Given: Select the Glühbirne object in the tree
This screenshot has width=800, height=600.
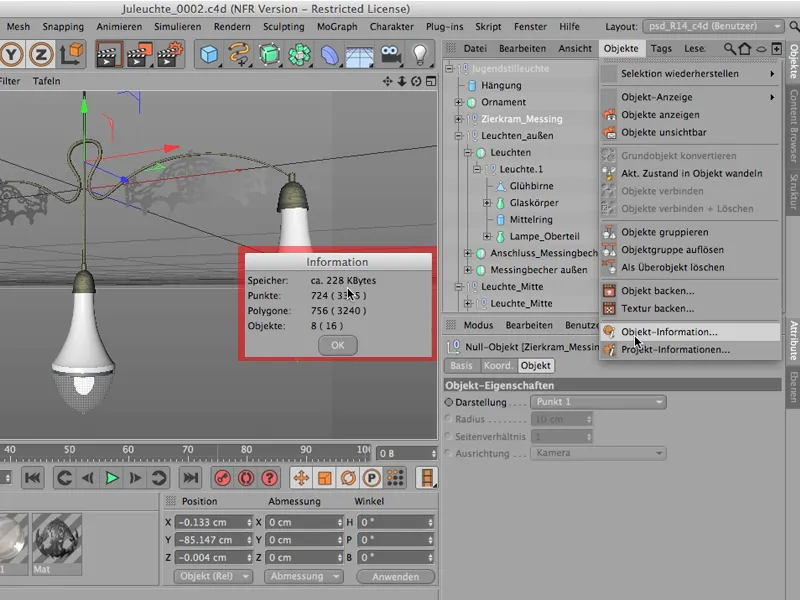Looking at the screenshot, I should click(x=531, y=186).
